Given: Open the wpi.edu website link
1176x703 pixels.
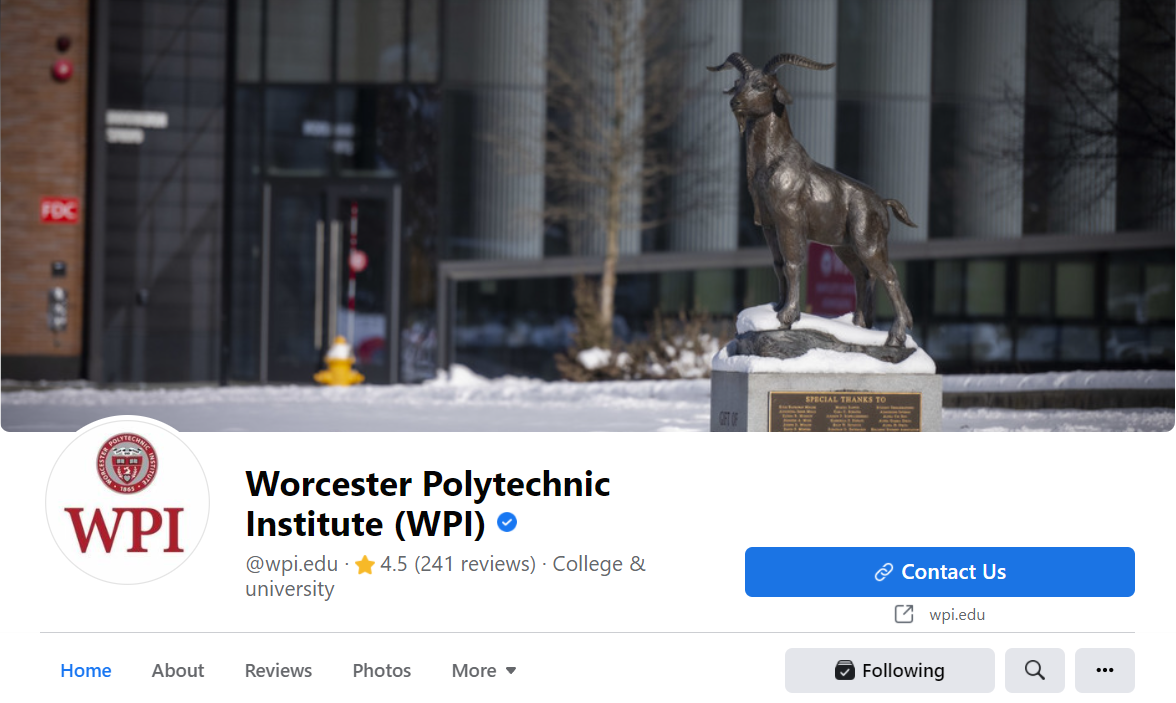Looking at the screenshot, I should 957,614.
